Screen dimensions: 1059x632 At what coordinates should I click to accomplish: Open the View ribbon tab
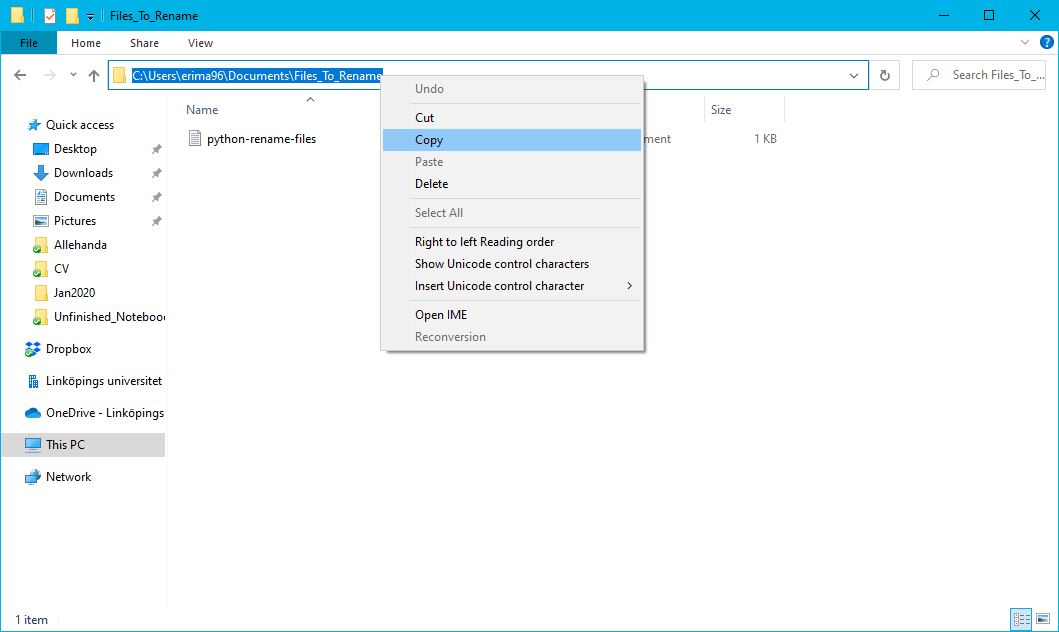point(200,43)
